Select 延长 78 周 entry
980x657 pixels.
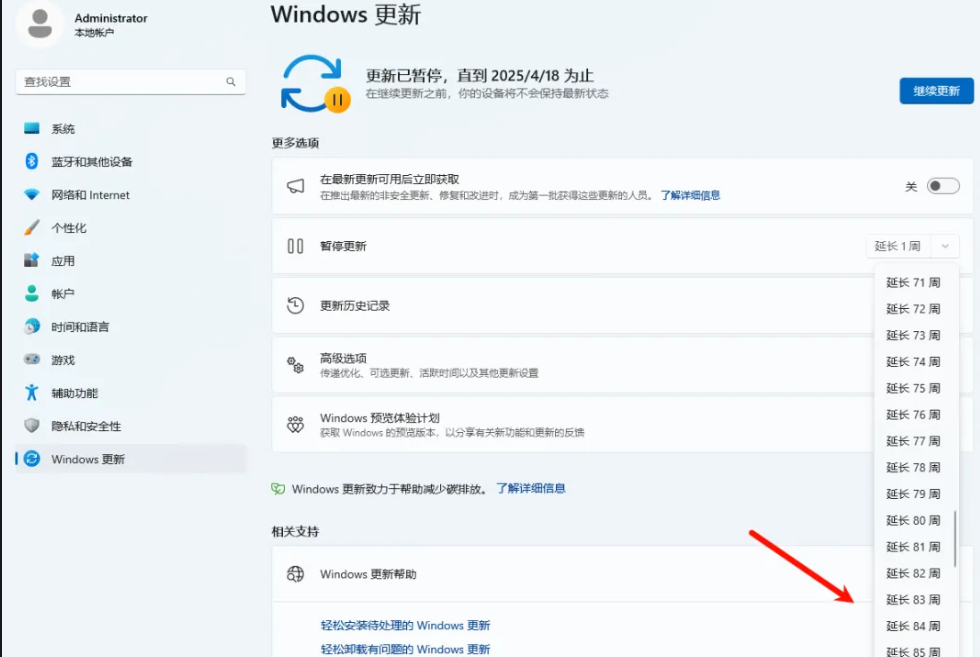click(913, 468)
